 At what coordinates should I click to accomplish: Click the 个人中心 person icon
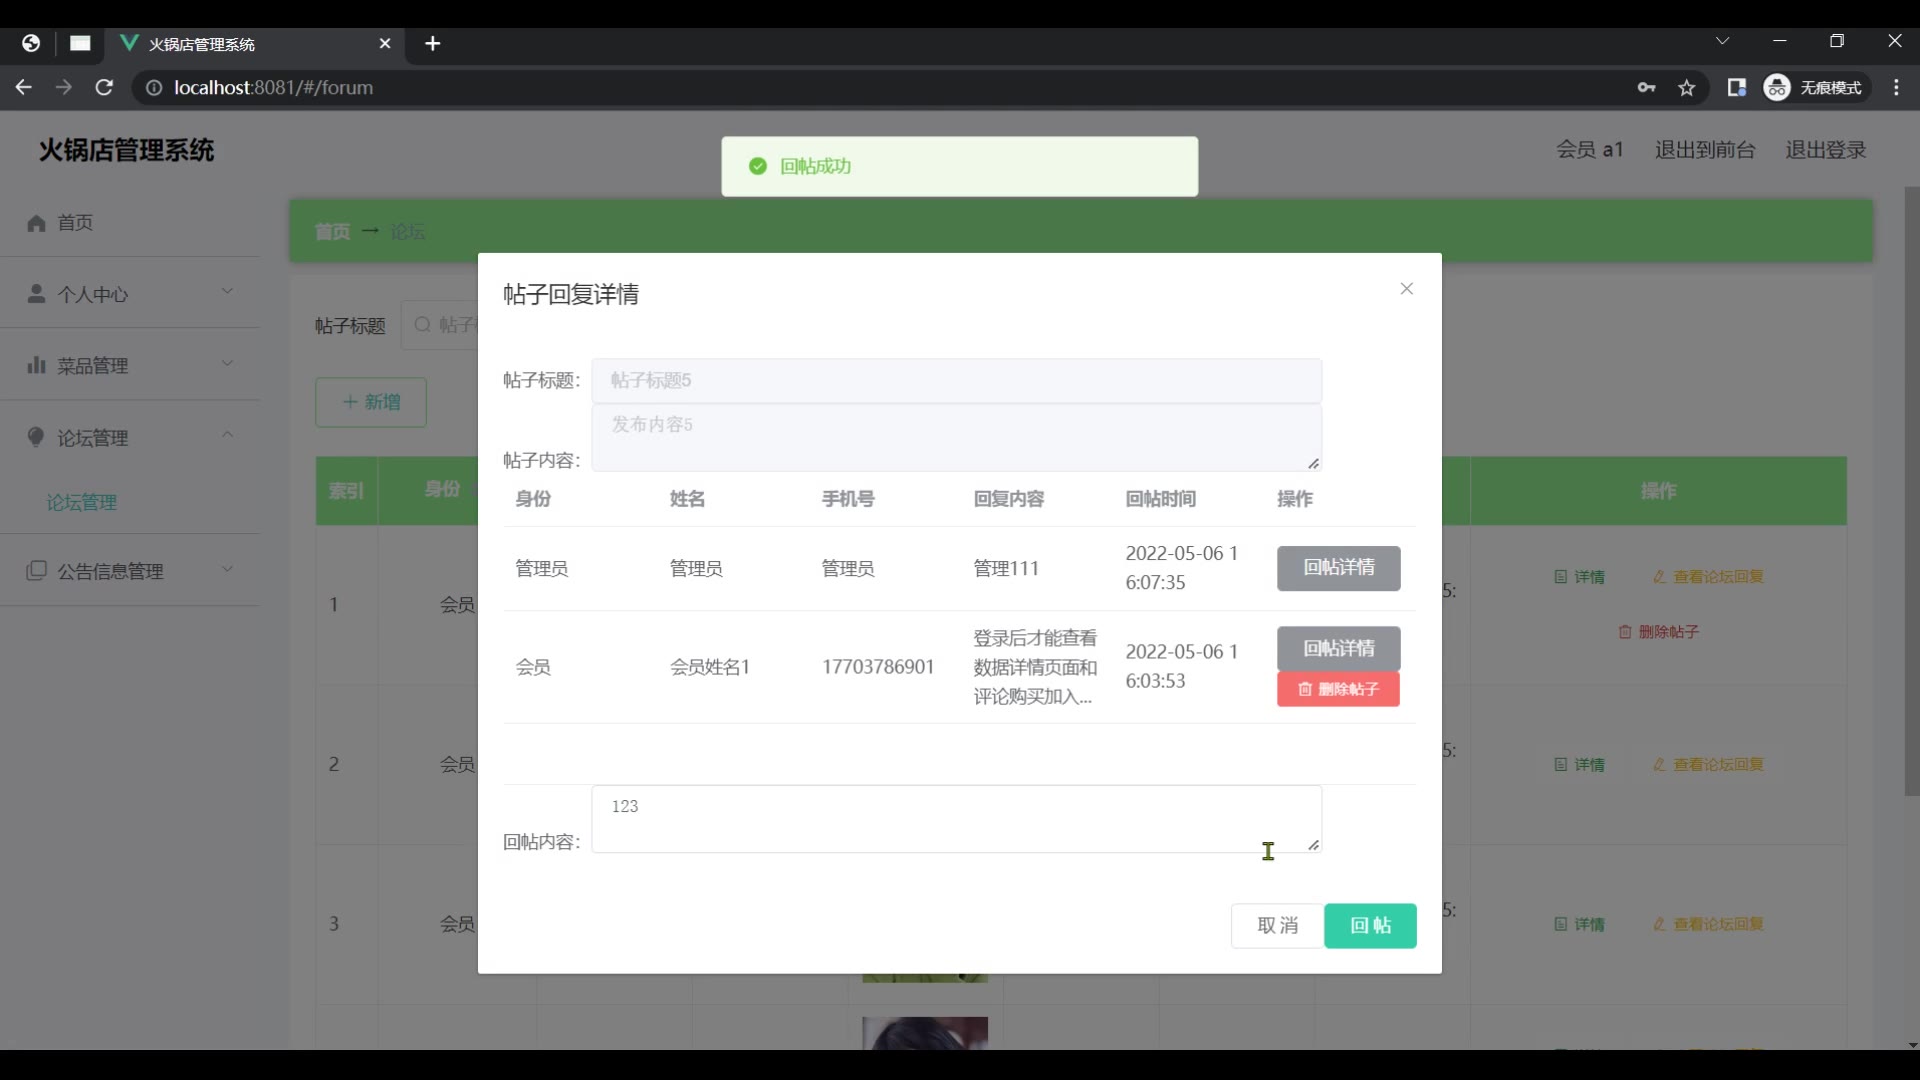[x=37, y=294]
